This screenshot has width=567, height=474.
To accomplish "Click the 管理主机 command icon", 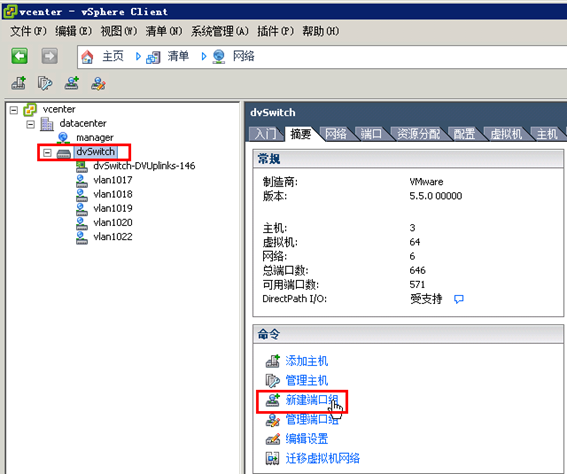I will point(273,380).
